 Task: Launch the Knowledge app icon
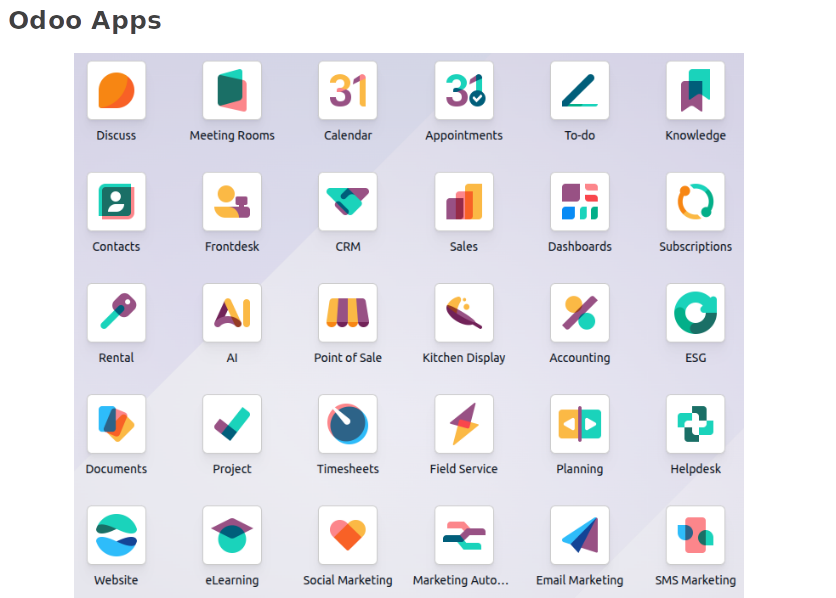coord(696,91)
